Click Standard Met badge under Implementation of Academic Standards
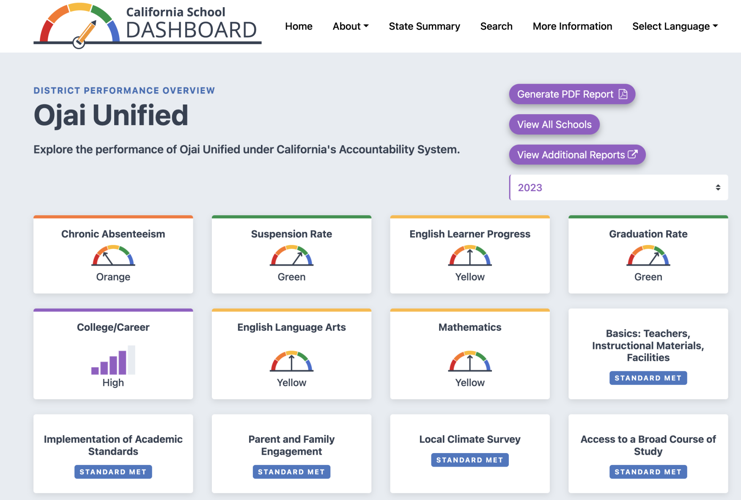The image size is (741, 500). 113,472
